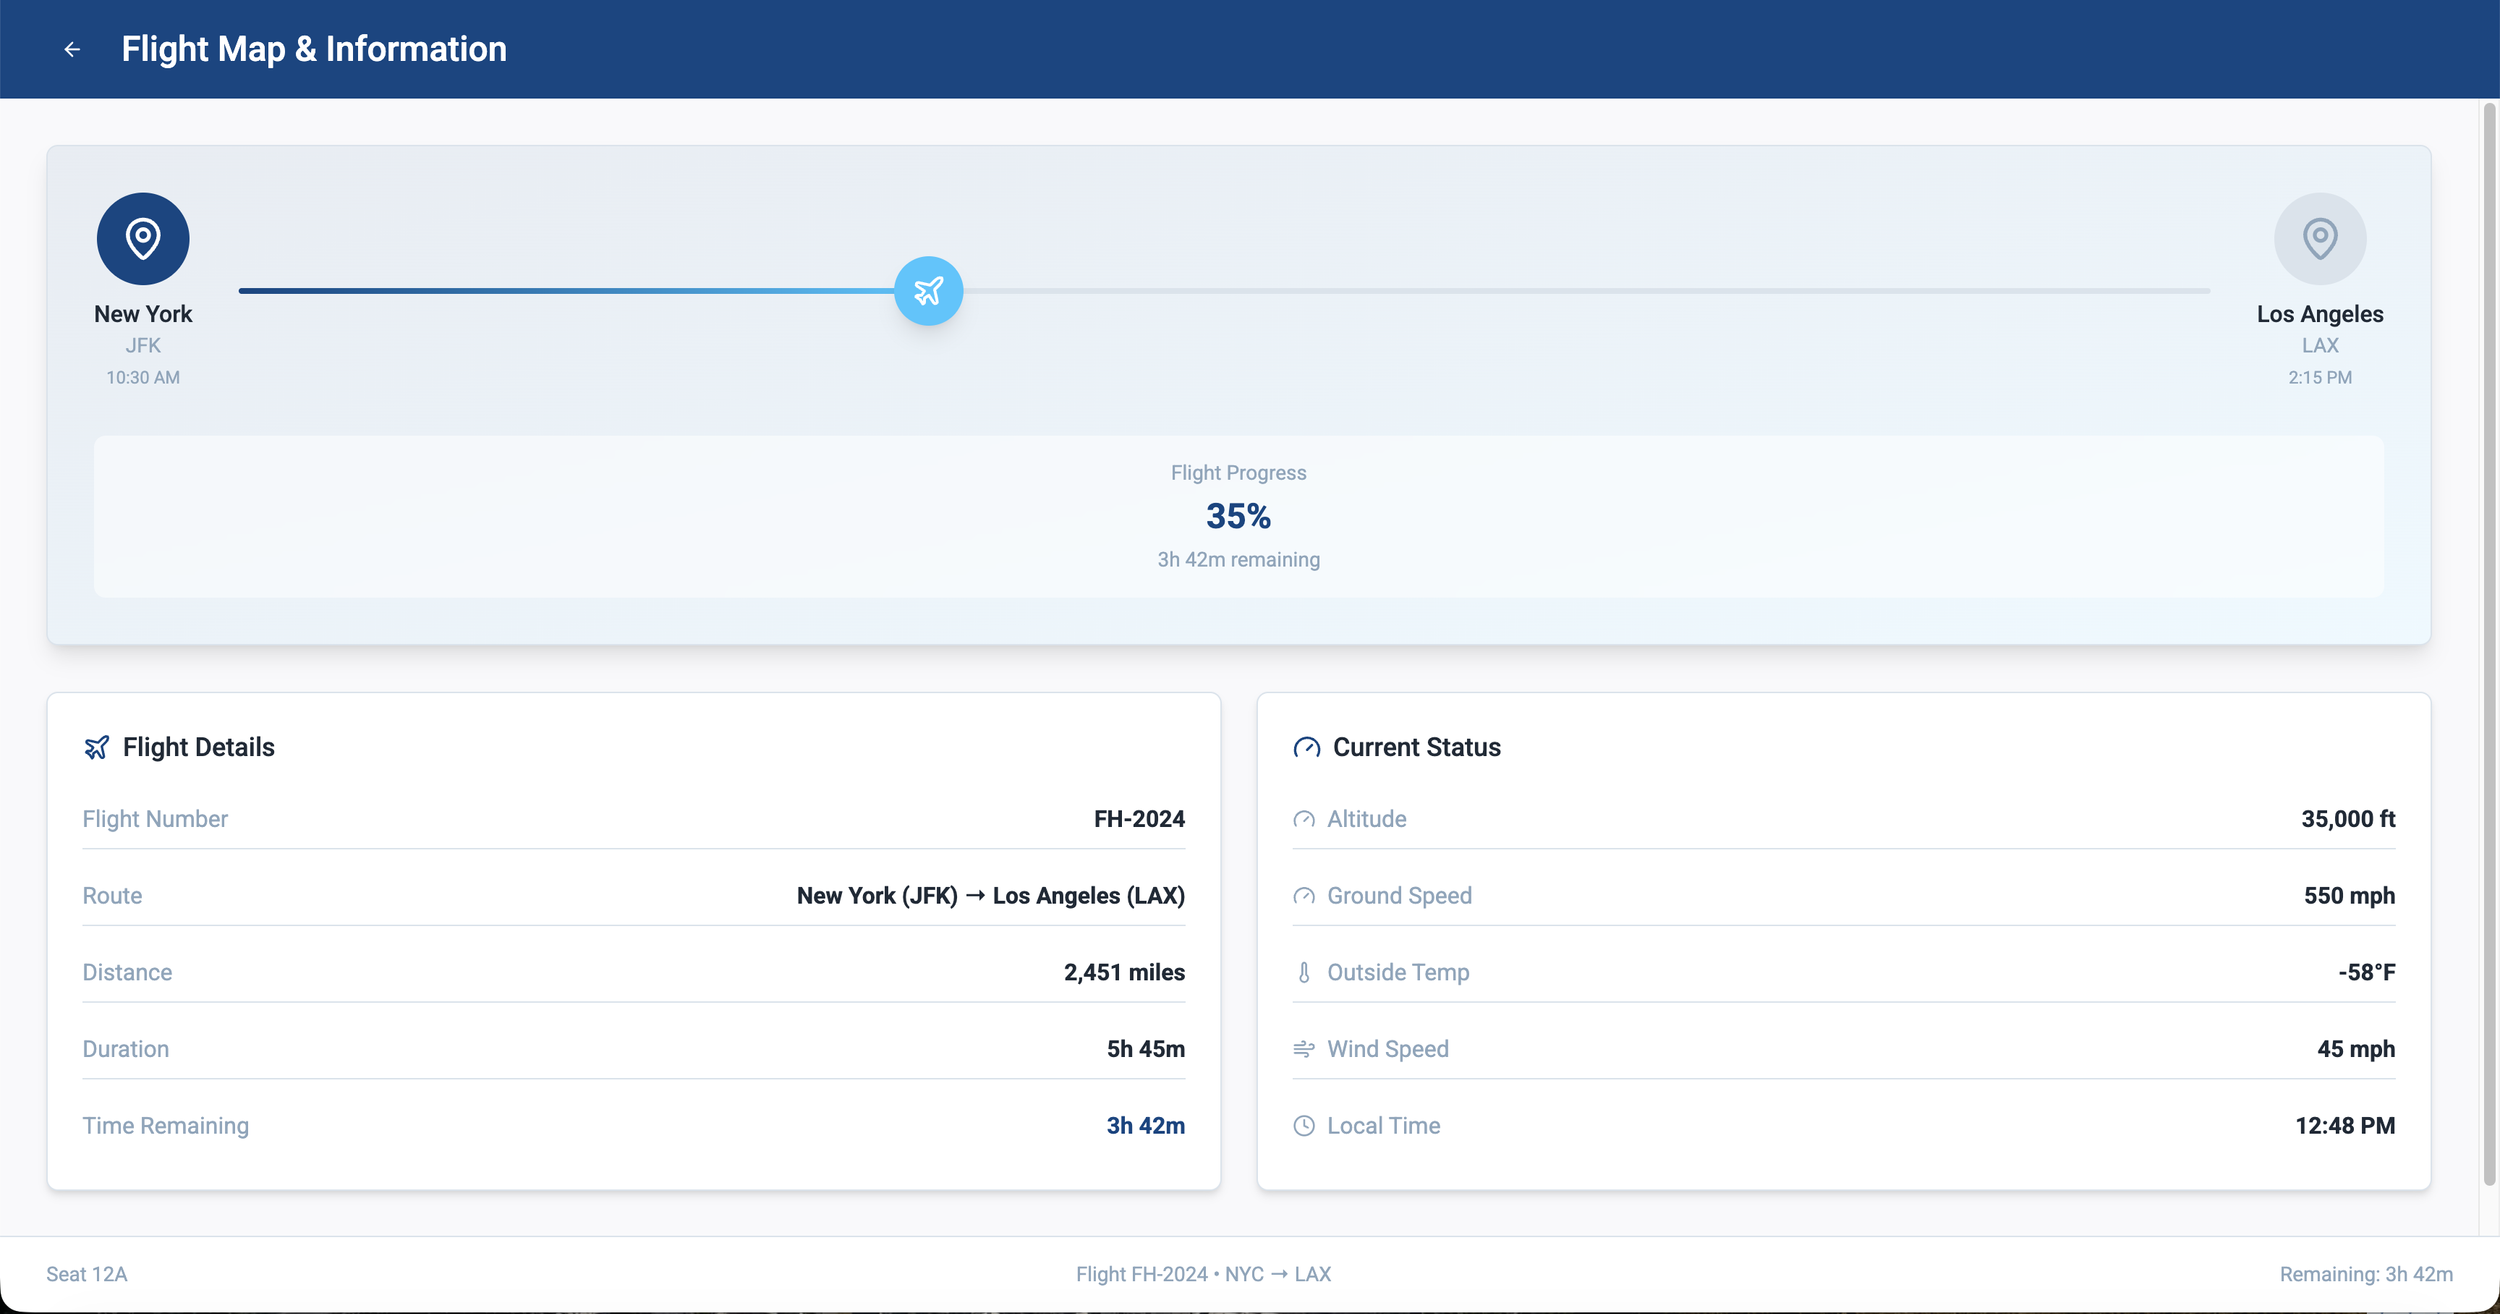This screenshot has width=2500, height=1314.
Task: Click the airplane marker on route line
Action: (928, 291)
